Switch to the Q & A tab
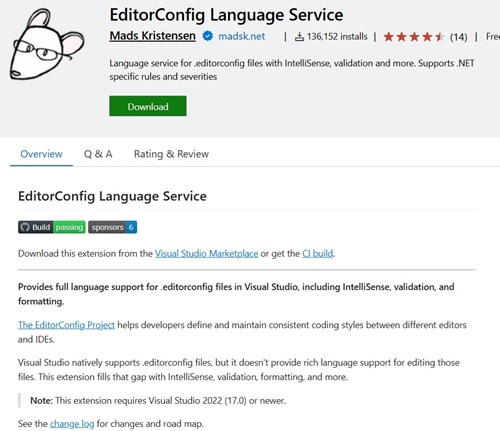Viewport: 500px width, 431px height. [98, 154]
